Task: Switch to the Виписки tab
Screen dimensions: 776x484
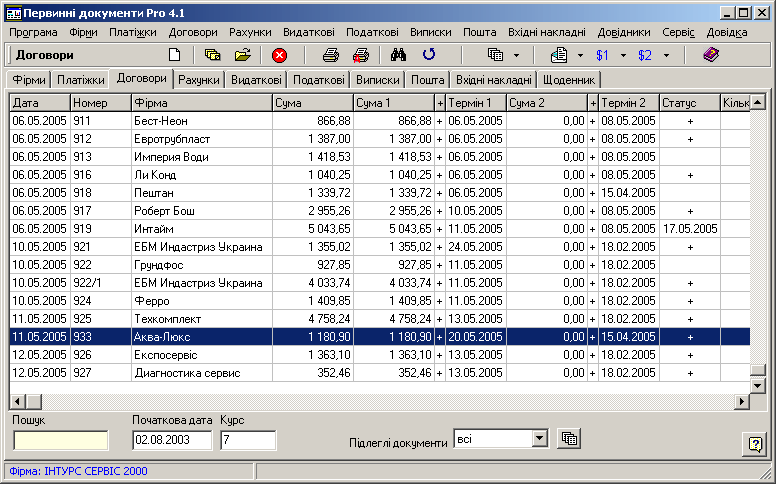Action: [378, 80]
